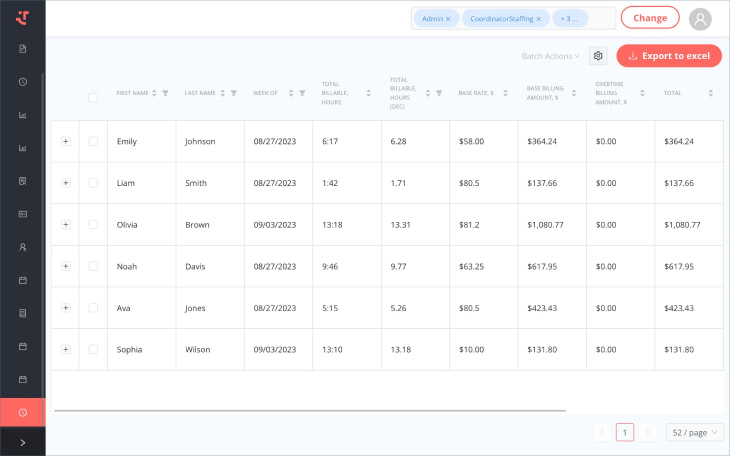730x456 pixels.
Task: Click the Week Of filter icon
Action: [x=302, y=93]
